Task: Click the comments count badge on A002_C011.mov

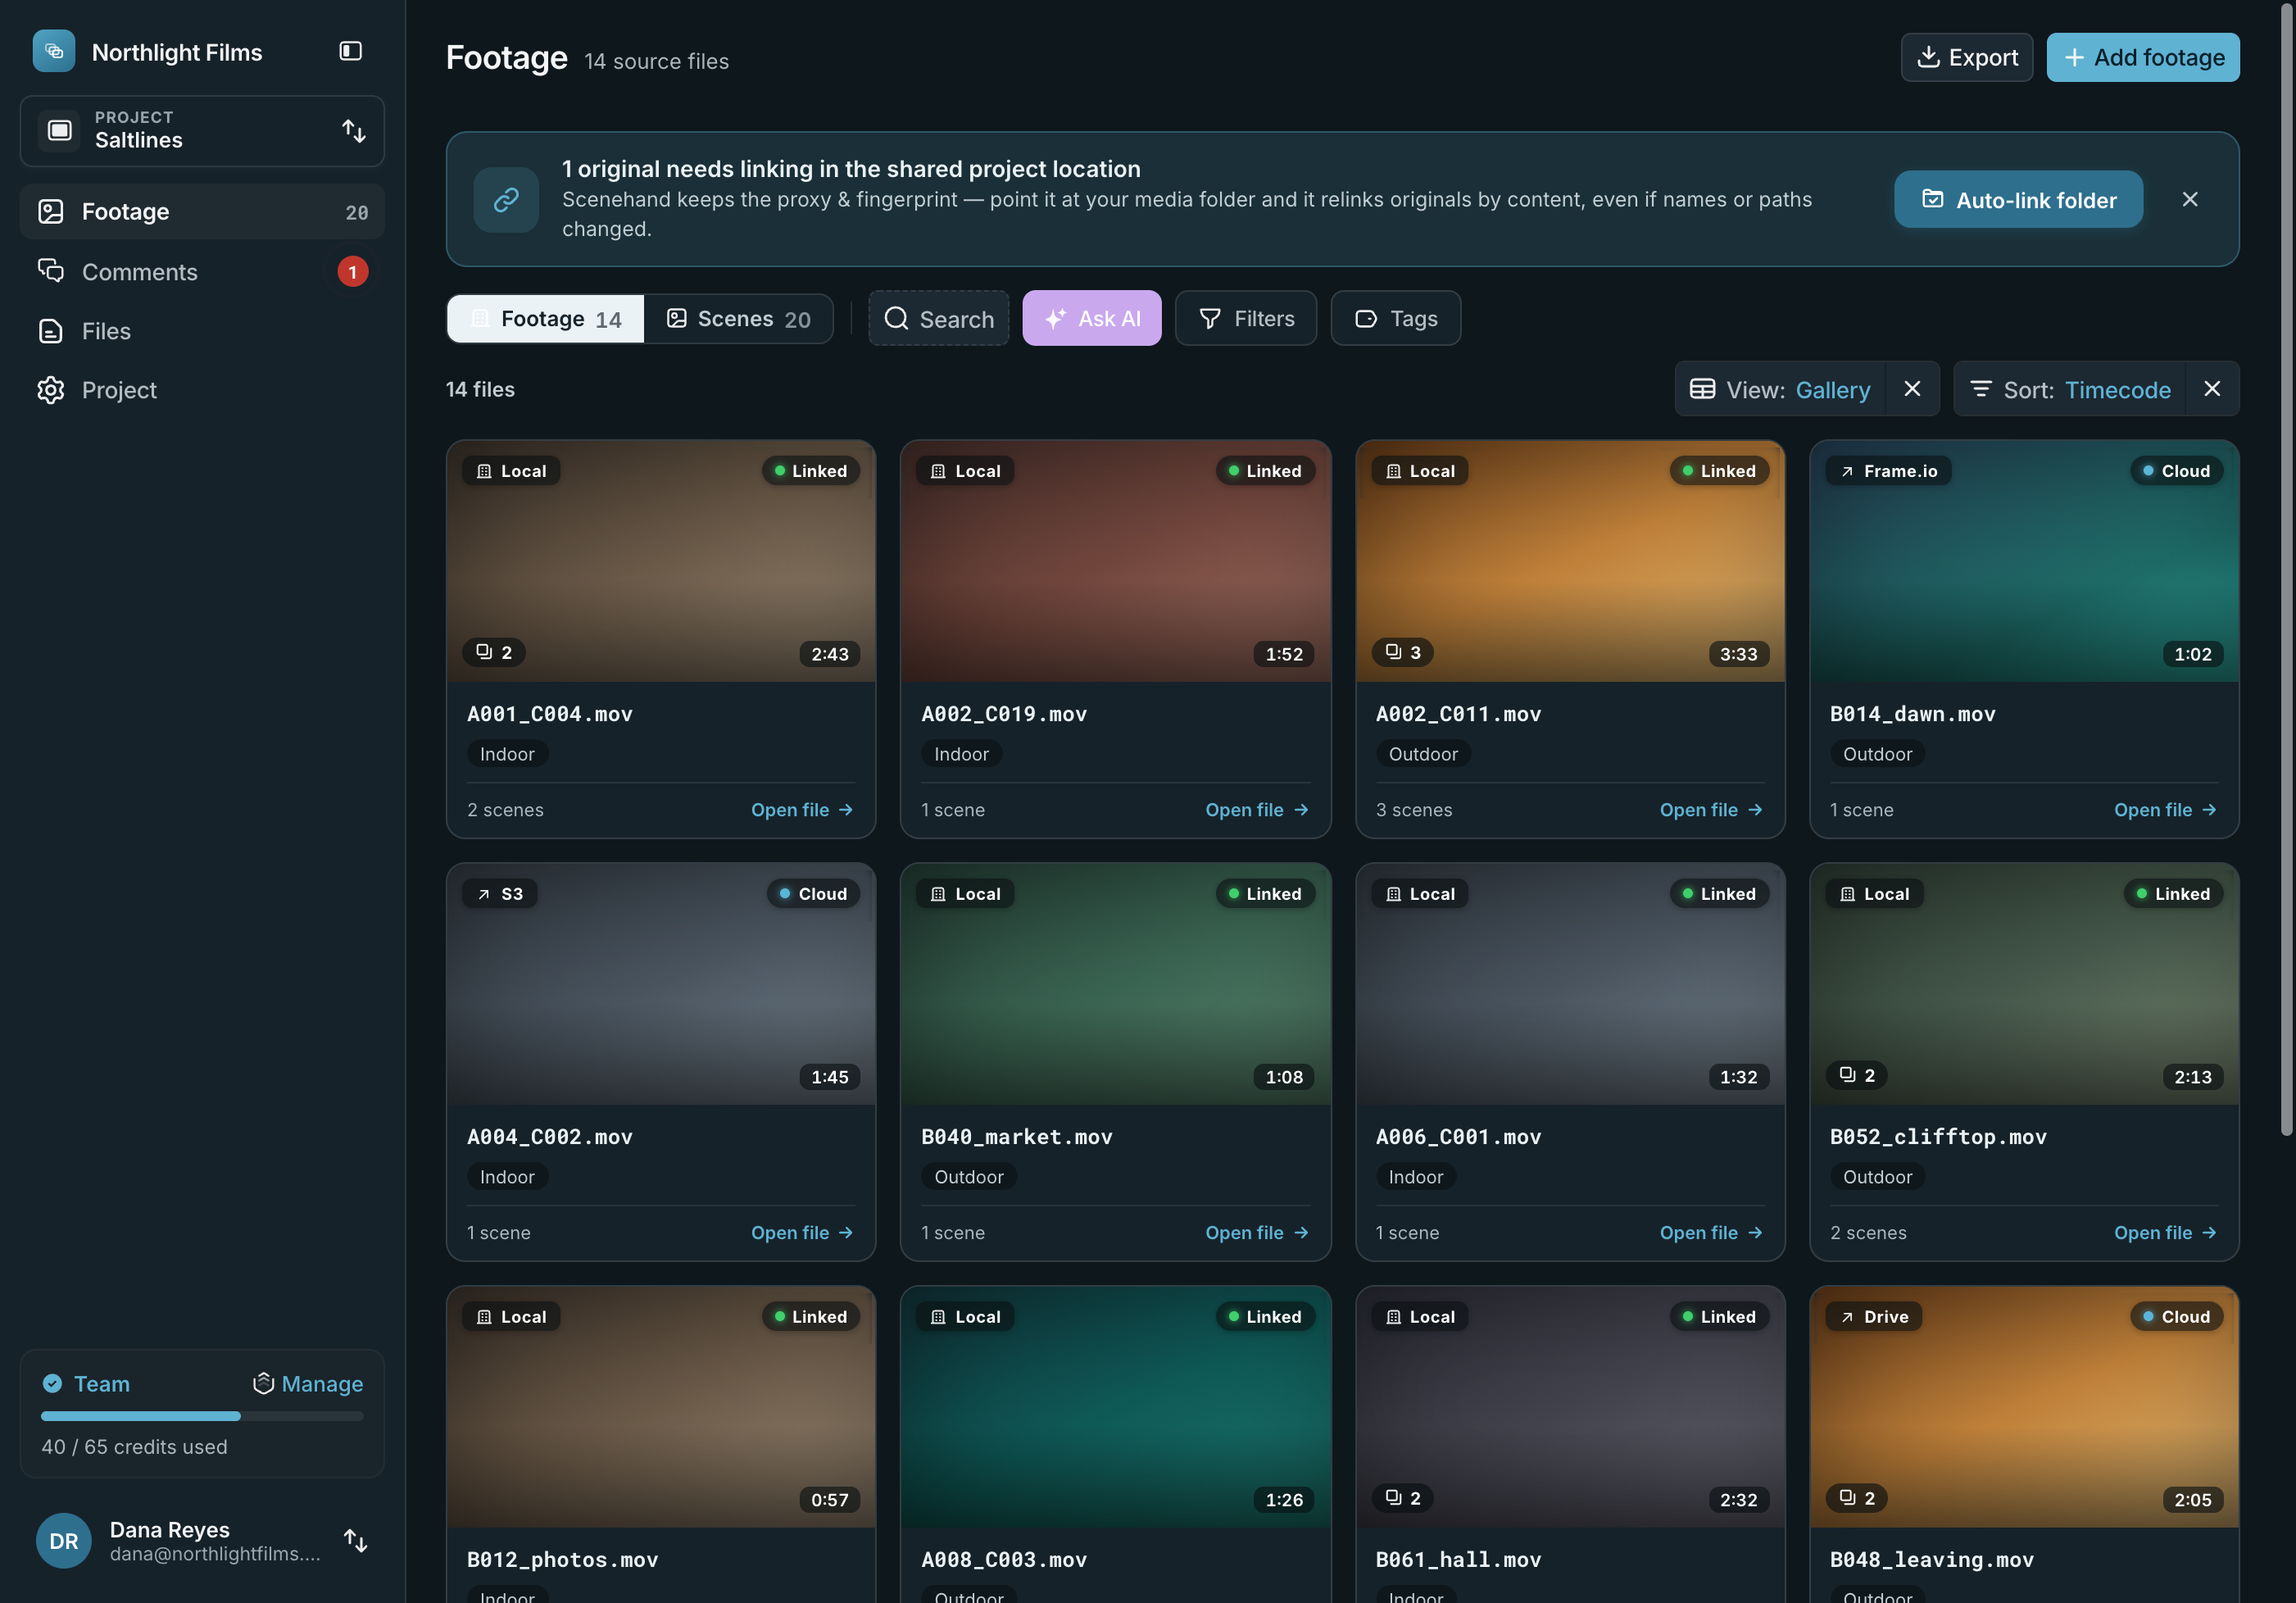Action: click(1403, 652)
